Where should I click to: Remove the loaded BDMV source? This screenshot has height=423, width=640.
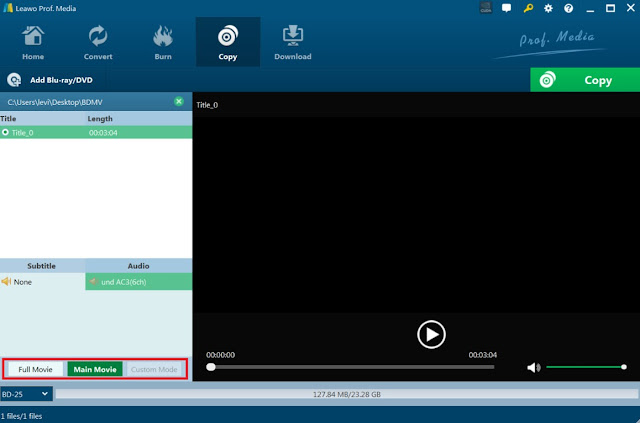click(x=179, y=102)
